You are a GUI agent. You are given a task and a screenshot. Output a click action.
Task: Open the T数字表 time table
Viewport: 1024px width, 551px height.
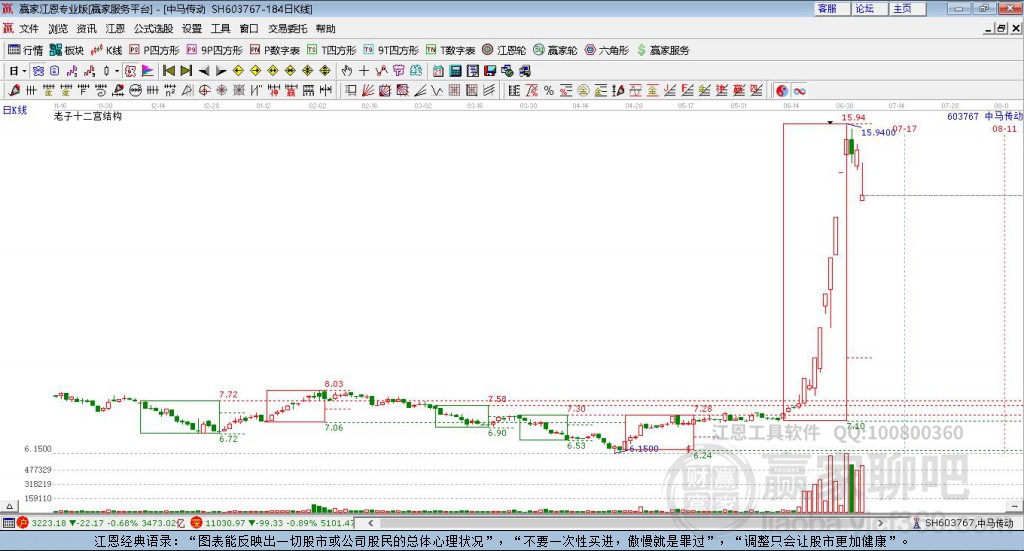(451, 50)
